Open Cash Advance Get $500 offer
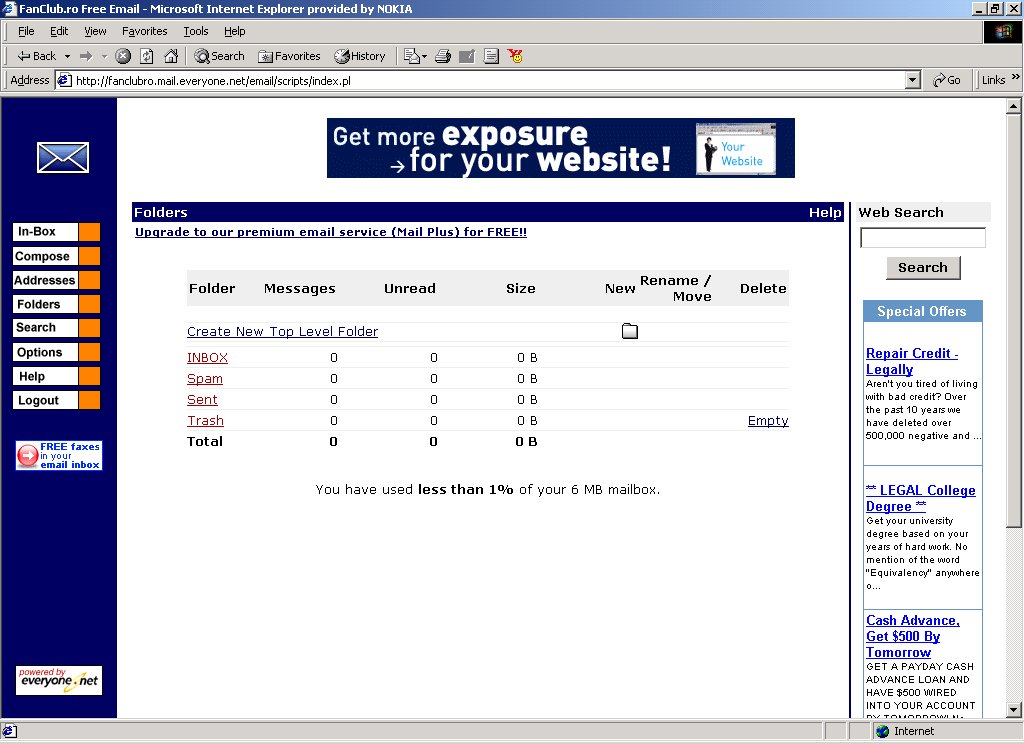This screenshot has width=1024, height=744. click(912, 636)
